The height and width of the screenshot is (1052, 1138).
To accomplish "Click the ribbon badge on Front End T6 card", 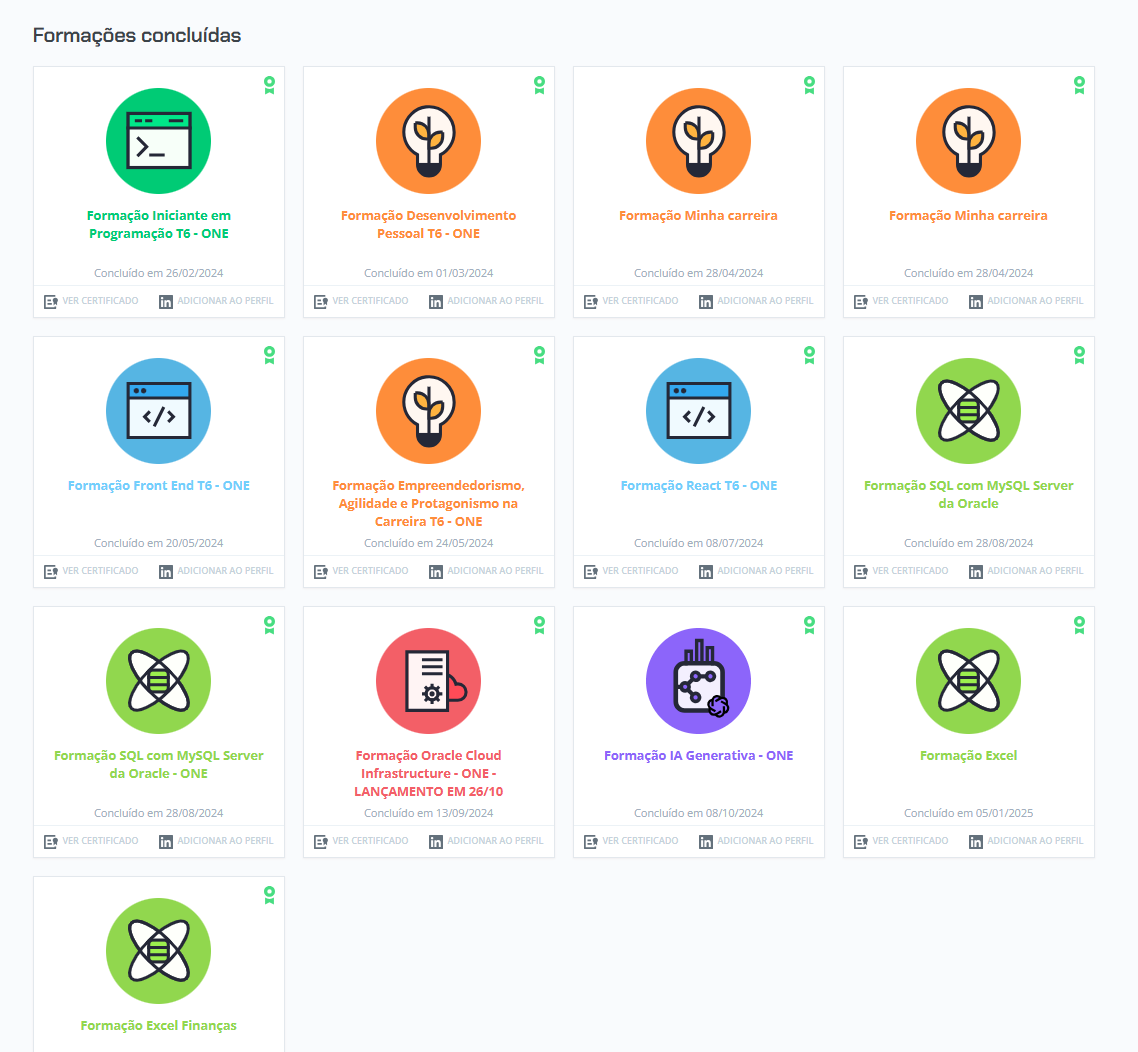I will tap(269, 355).
